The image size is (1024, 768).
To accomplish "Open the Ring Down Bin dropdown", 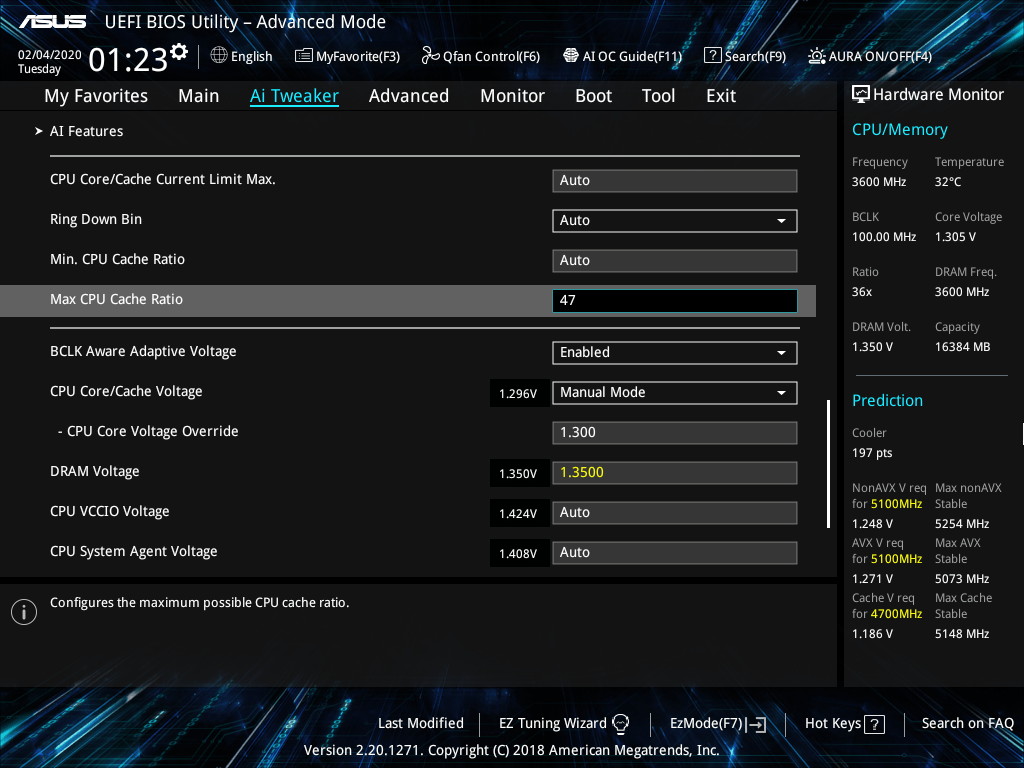I will [x=675, y=221].
